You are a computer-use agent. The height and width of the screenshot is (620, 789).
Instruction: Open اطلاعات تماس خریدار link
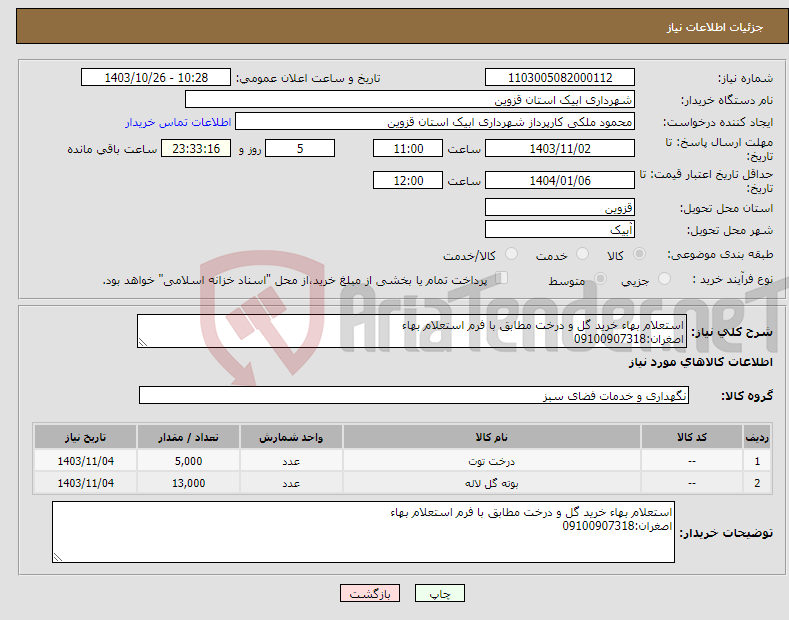[x=178, y=122]
